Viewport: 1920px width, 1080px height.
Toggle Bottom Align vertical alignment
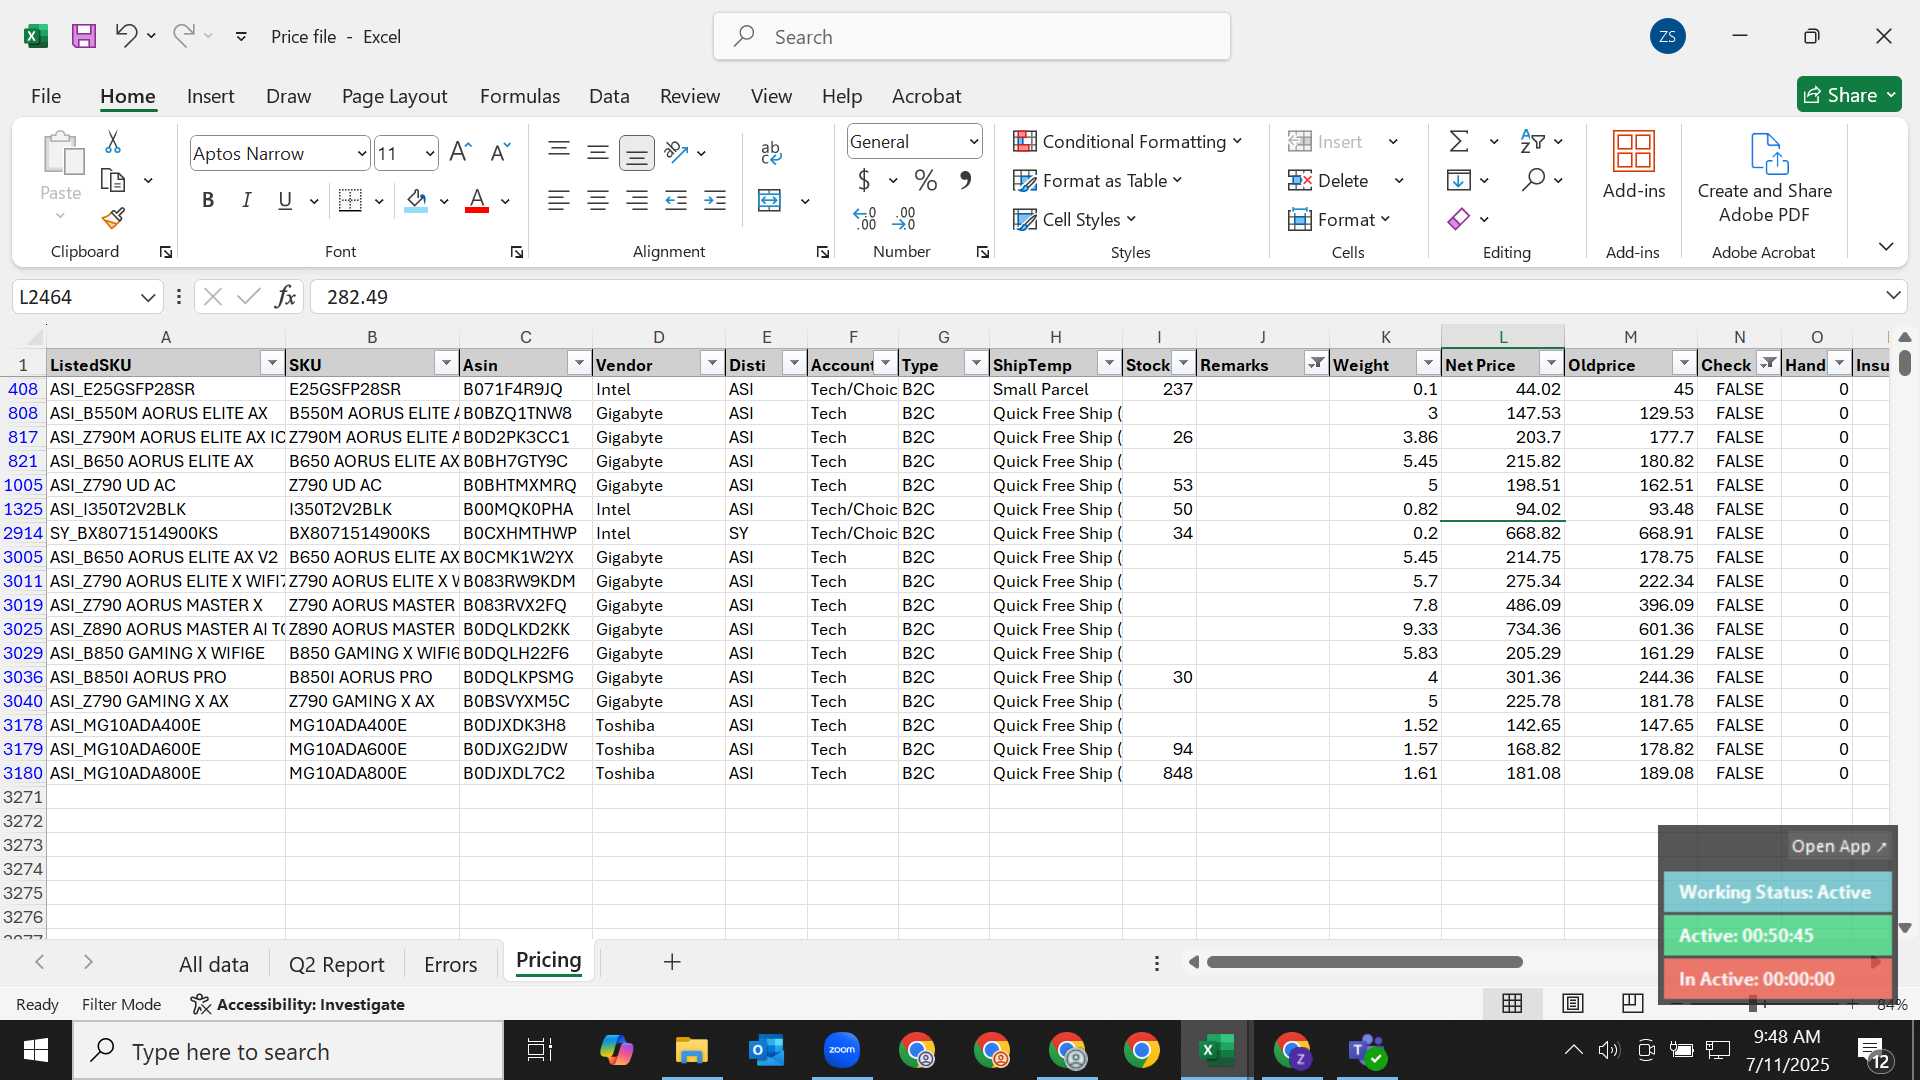pyautogui.click(x=637, y=153)
